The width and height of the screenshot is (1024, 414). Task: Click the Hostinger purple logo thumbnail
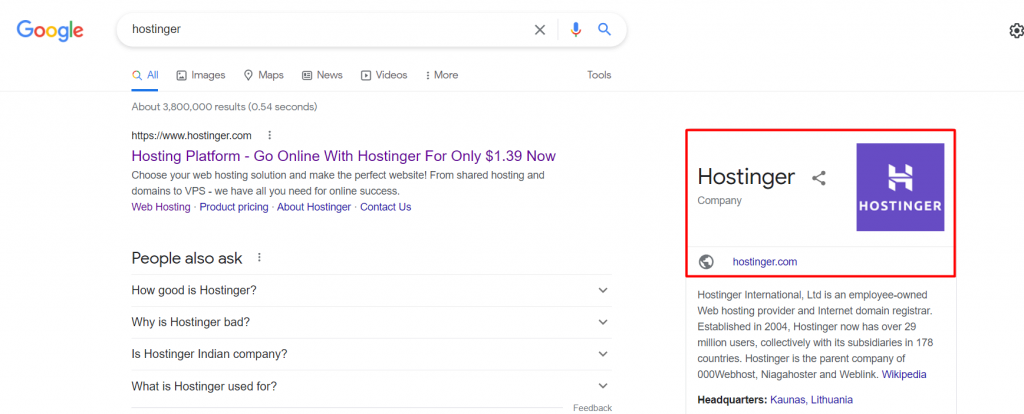coord(900,188)
